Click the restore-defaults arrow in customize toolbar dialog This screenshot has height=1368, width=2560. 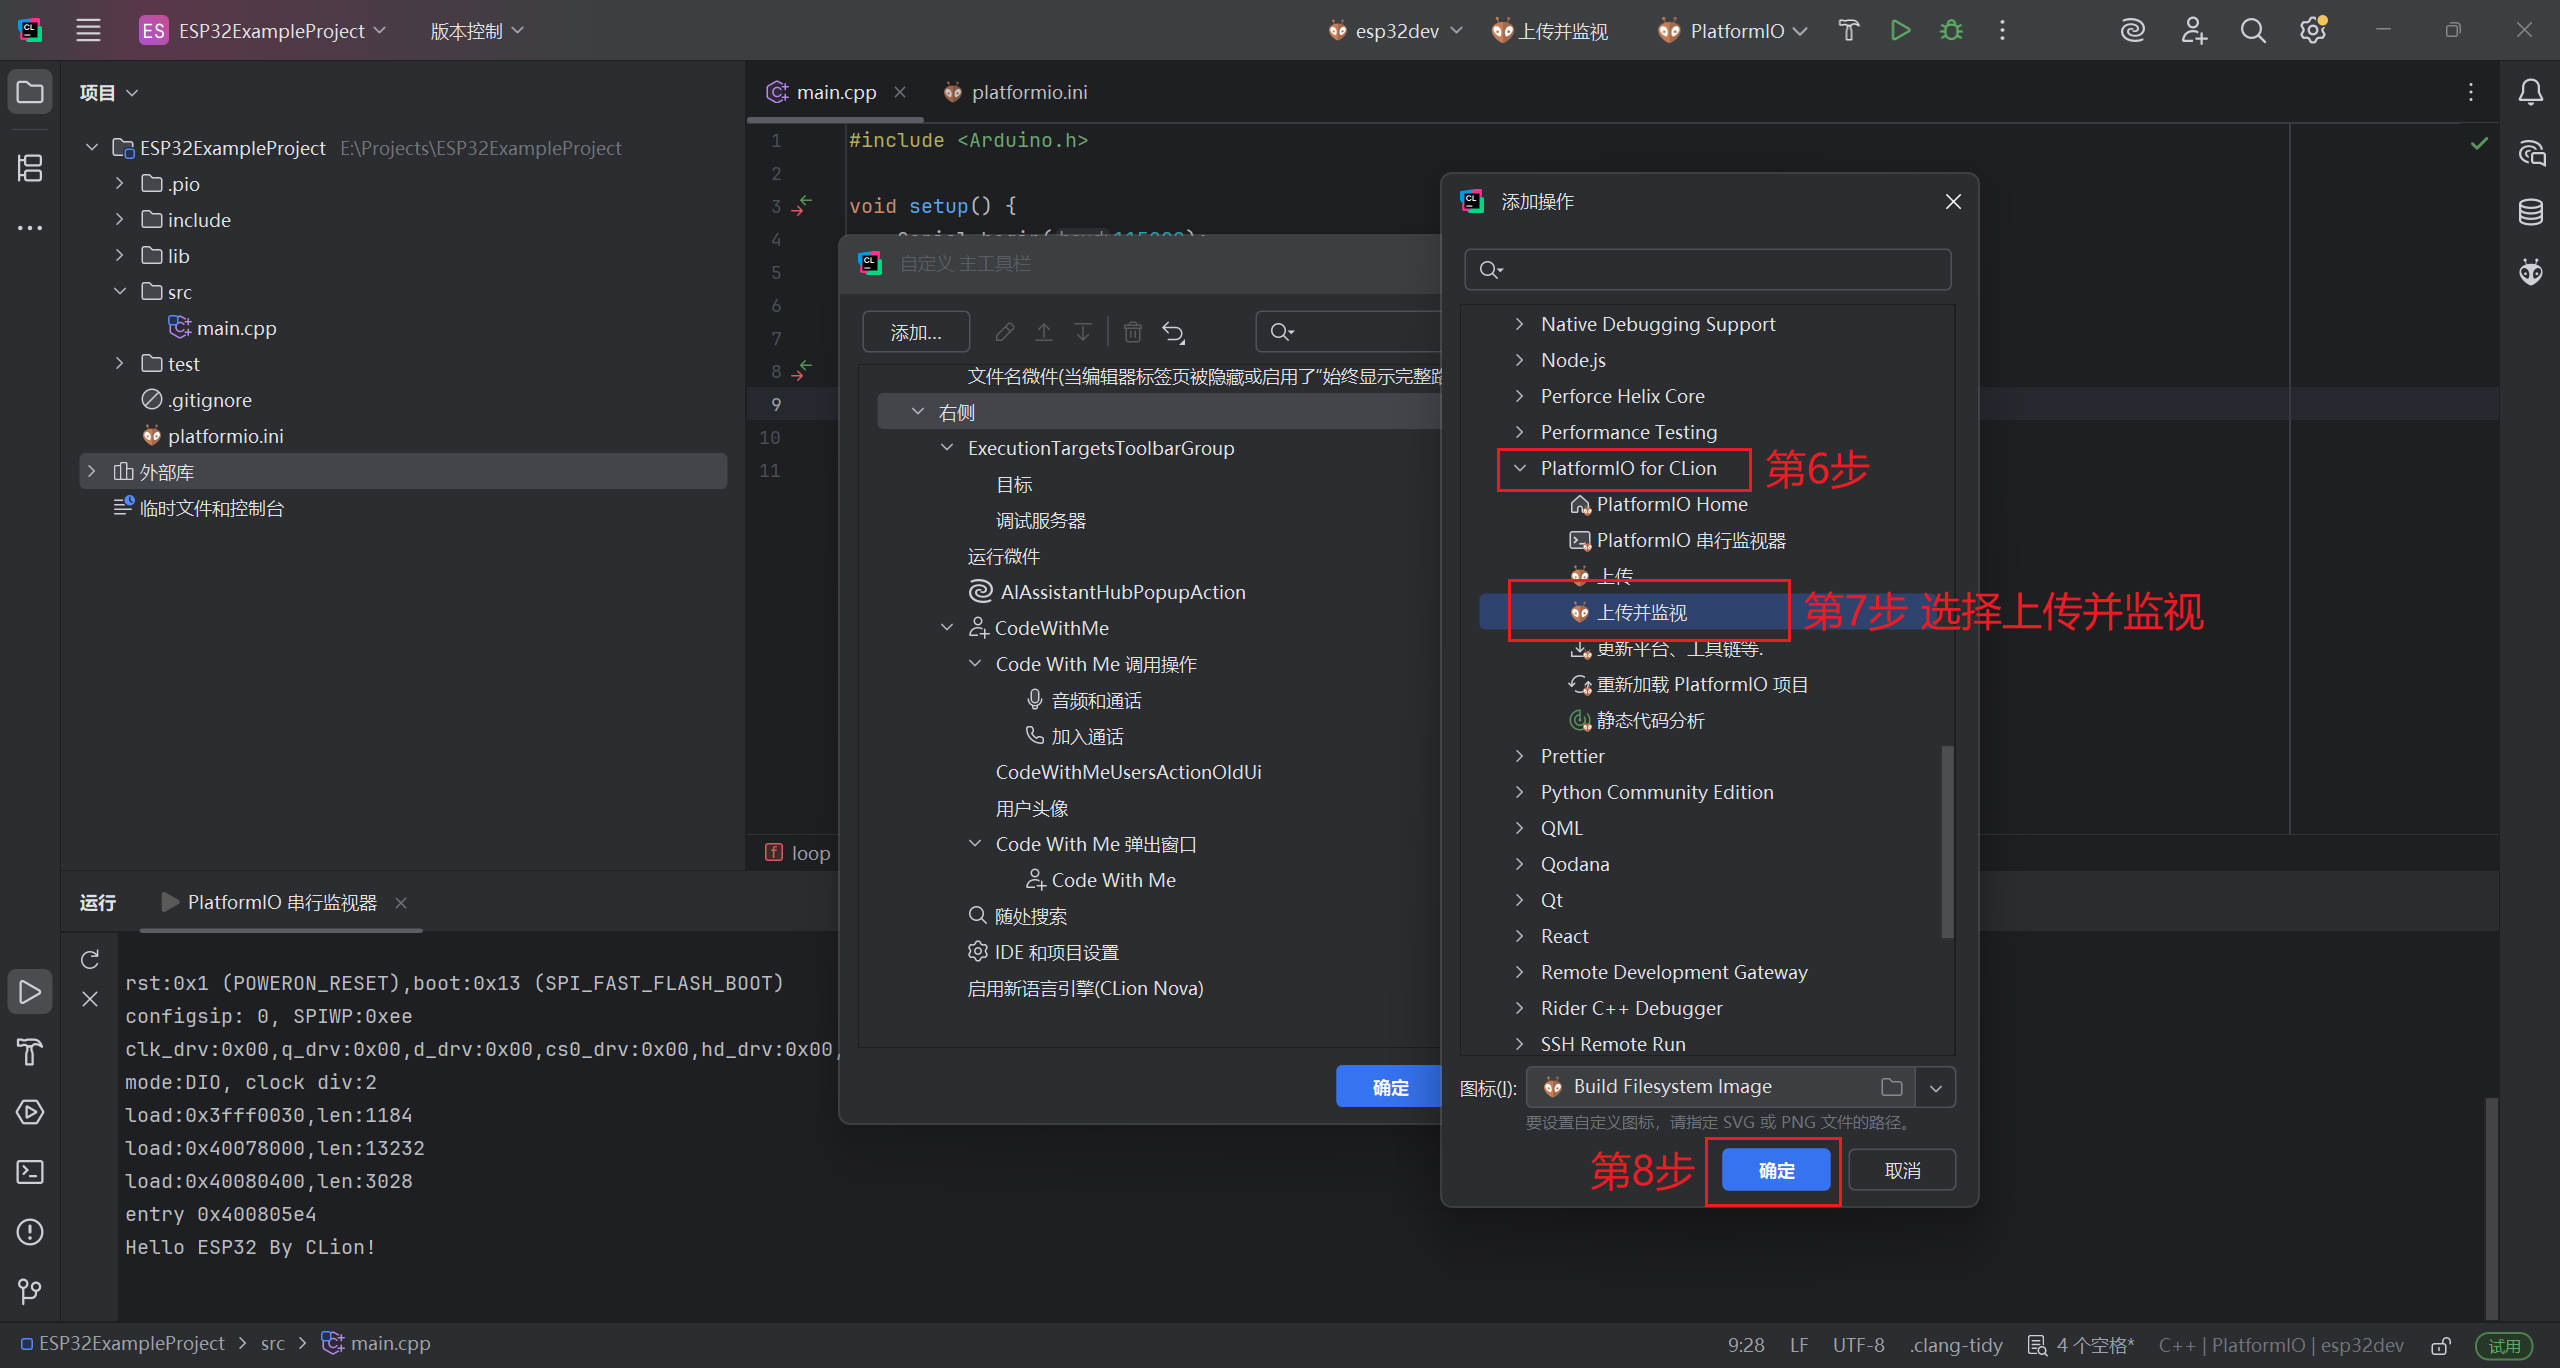pyautogui.click(x=1173, y=332)
